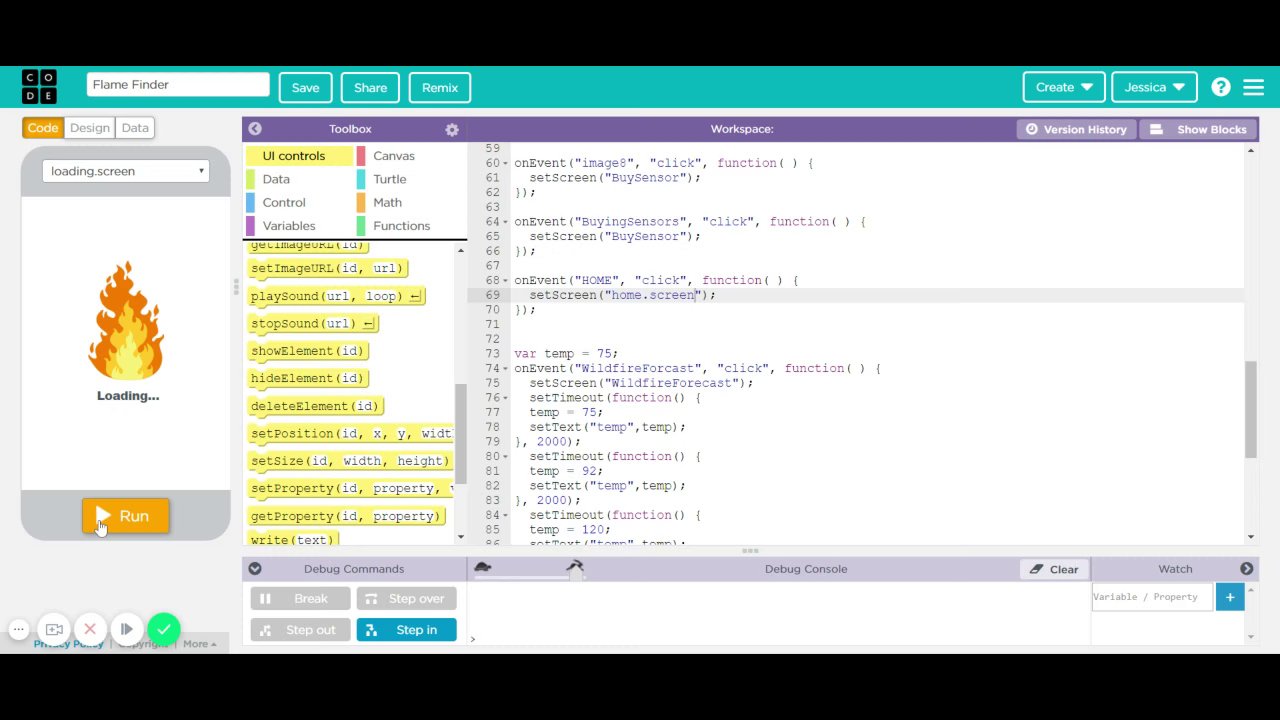This screenshot has width=1280, height=720.
Task: Collapse the code fold at line 76
Action: tap(505, 398)
